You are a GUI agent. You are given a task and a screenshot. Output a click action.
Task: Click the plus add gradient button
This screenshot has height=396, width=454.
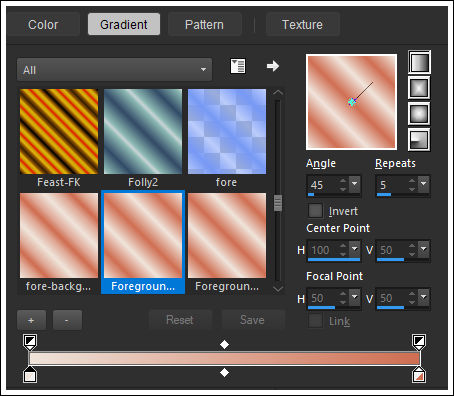pos(31,320)
